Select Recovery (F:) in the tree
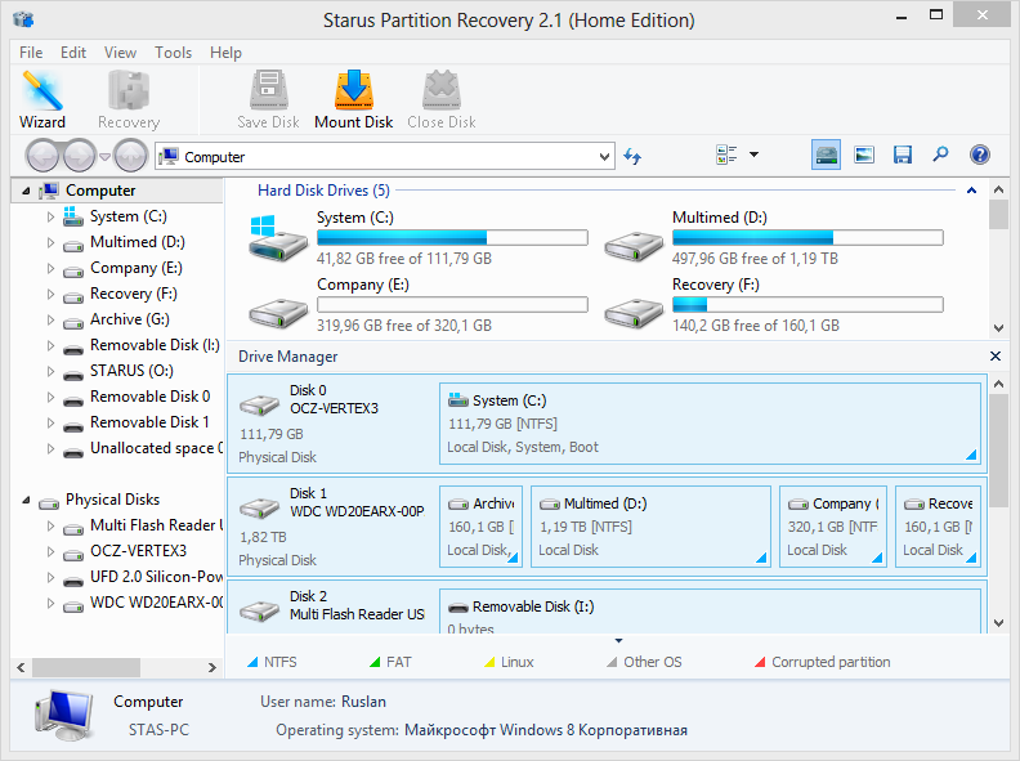Screen dimensions: 1020x761 (x=133, y=294)
